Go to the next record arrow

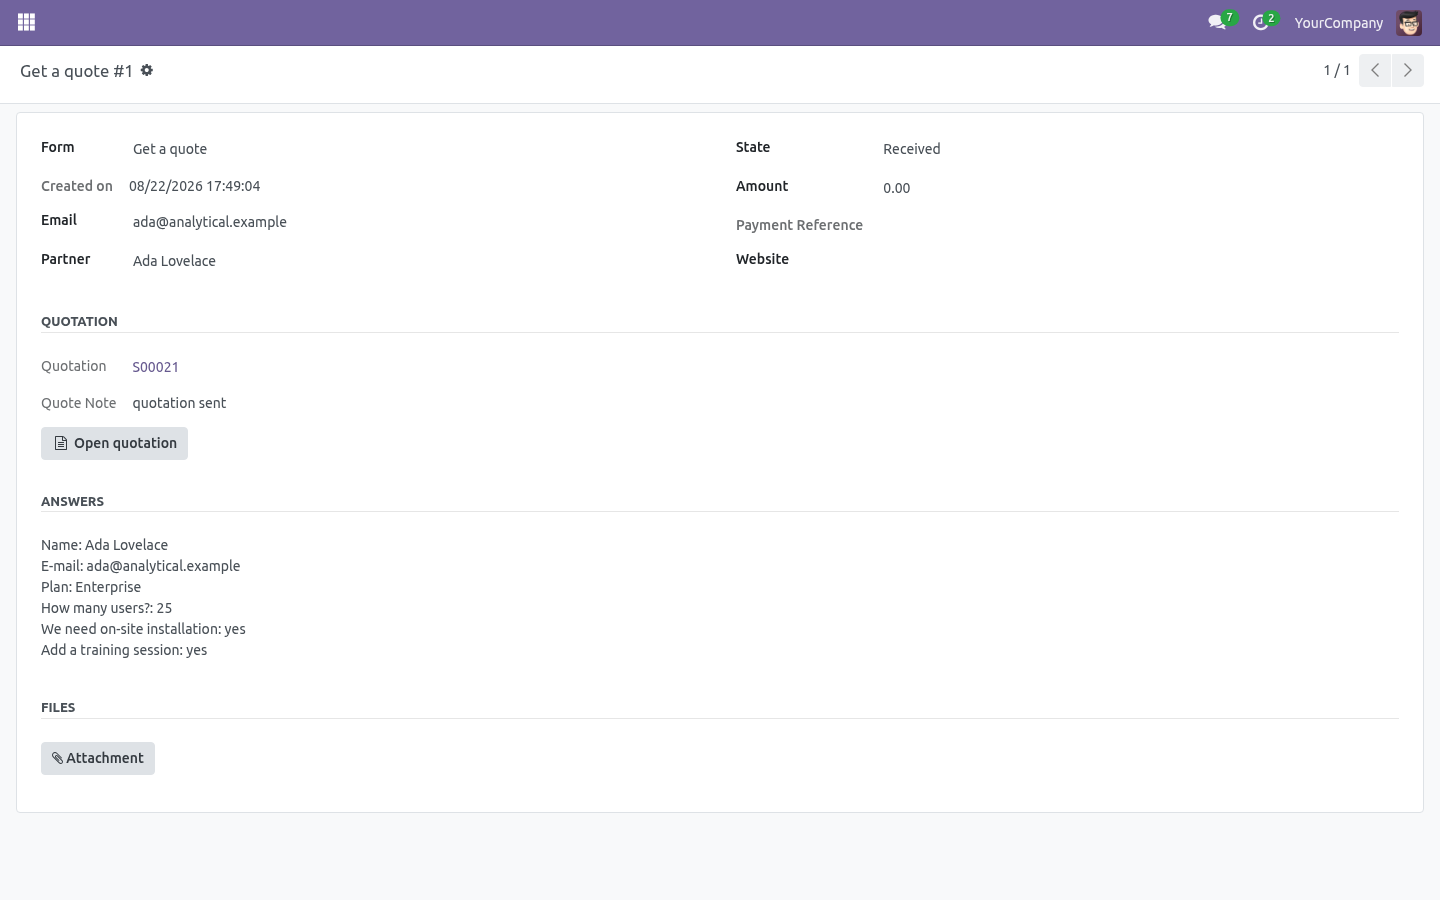[x=1407, y=70]
